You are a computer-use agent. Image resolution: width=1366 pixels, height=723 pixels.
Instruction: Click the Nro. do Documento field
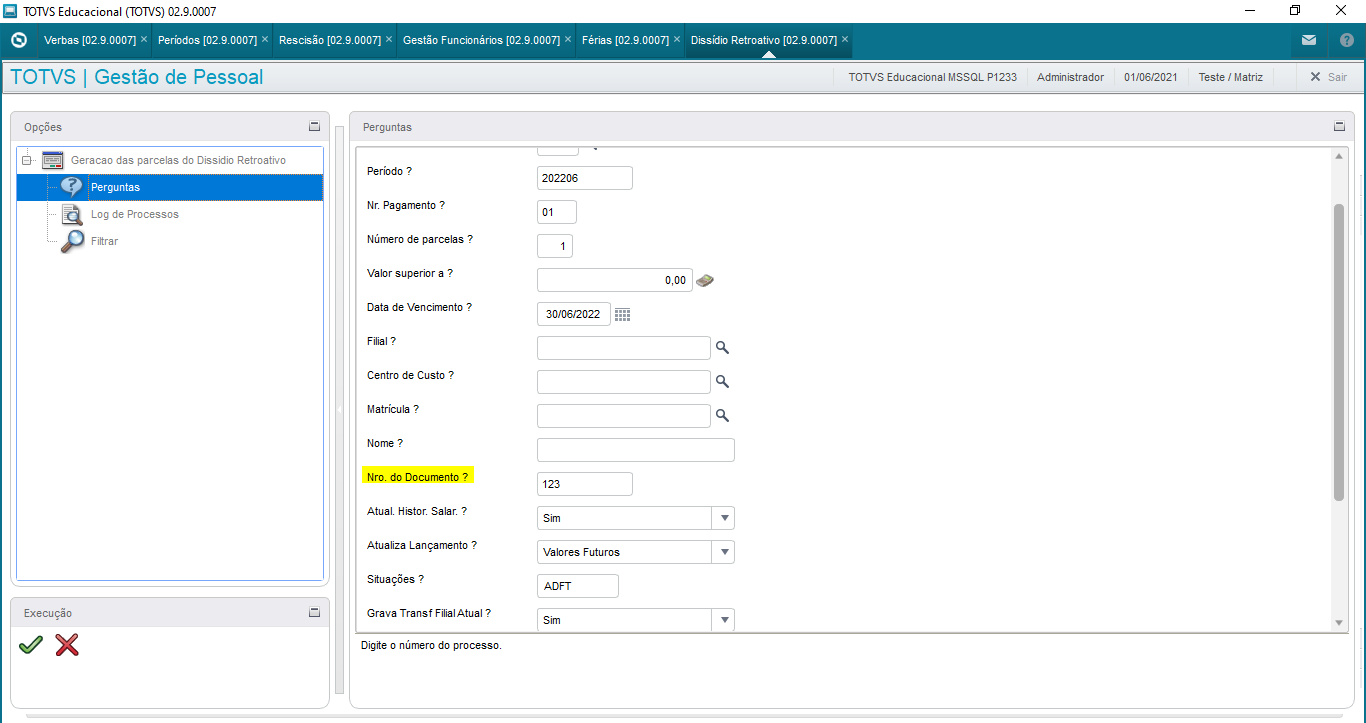point(585,484)
